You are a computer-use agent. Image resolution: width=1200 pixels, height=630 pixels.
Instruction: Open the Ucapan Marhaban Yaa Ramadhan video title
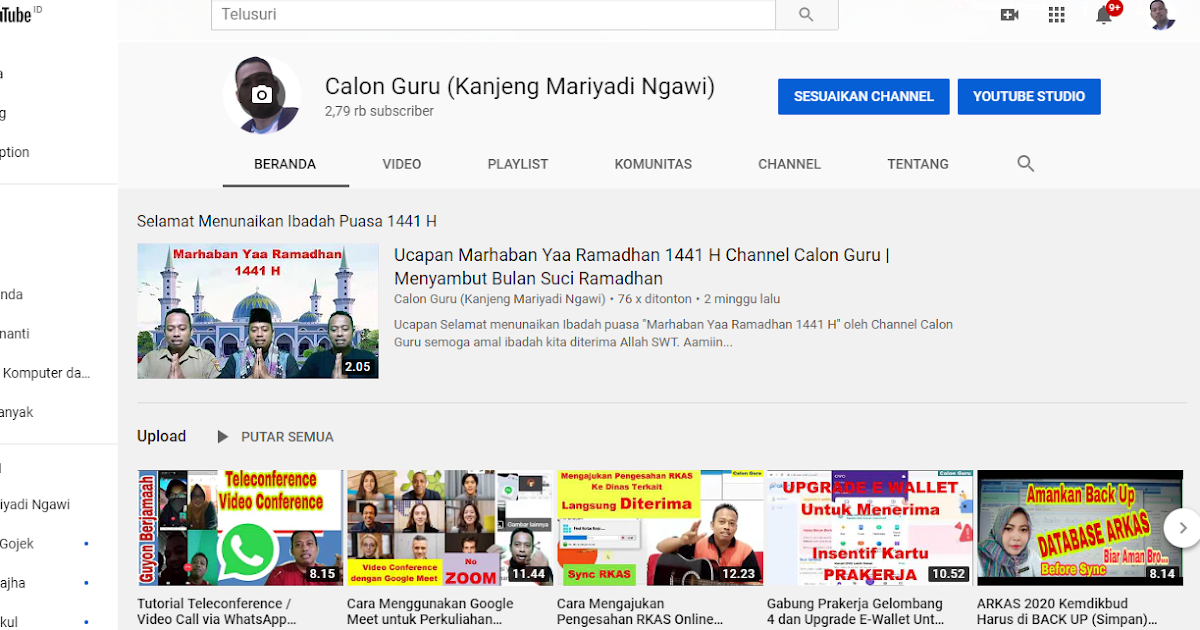[640, 266]
